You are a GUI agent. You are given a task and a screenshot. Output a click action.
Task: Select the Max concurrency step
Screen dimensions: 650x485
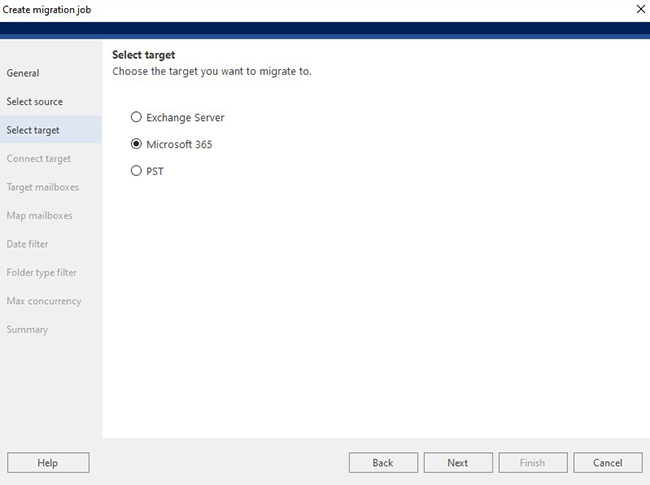43,301
